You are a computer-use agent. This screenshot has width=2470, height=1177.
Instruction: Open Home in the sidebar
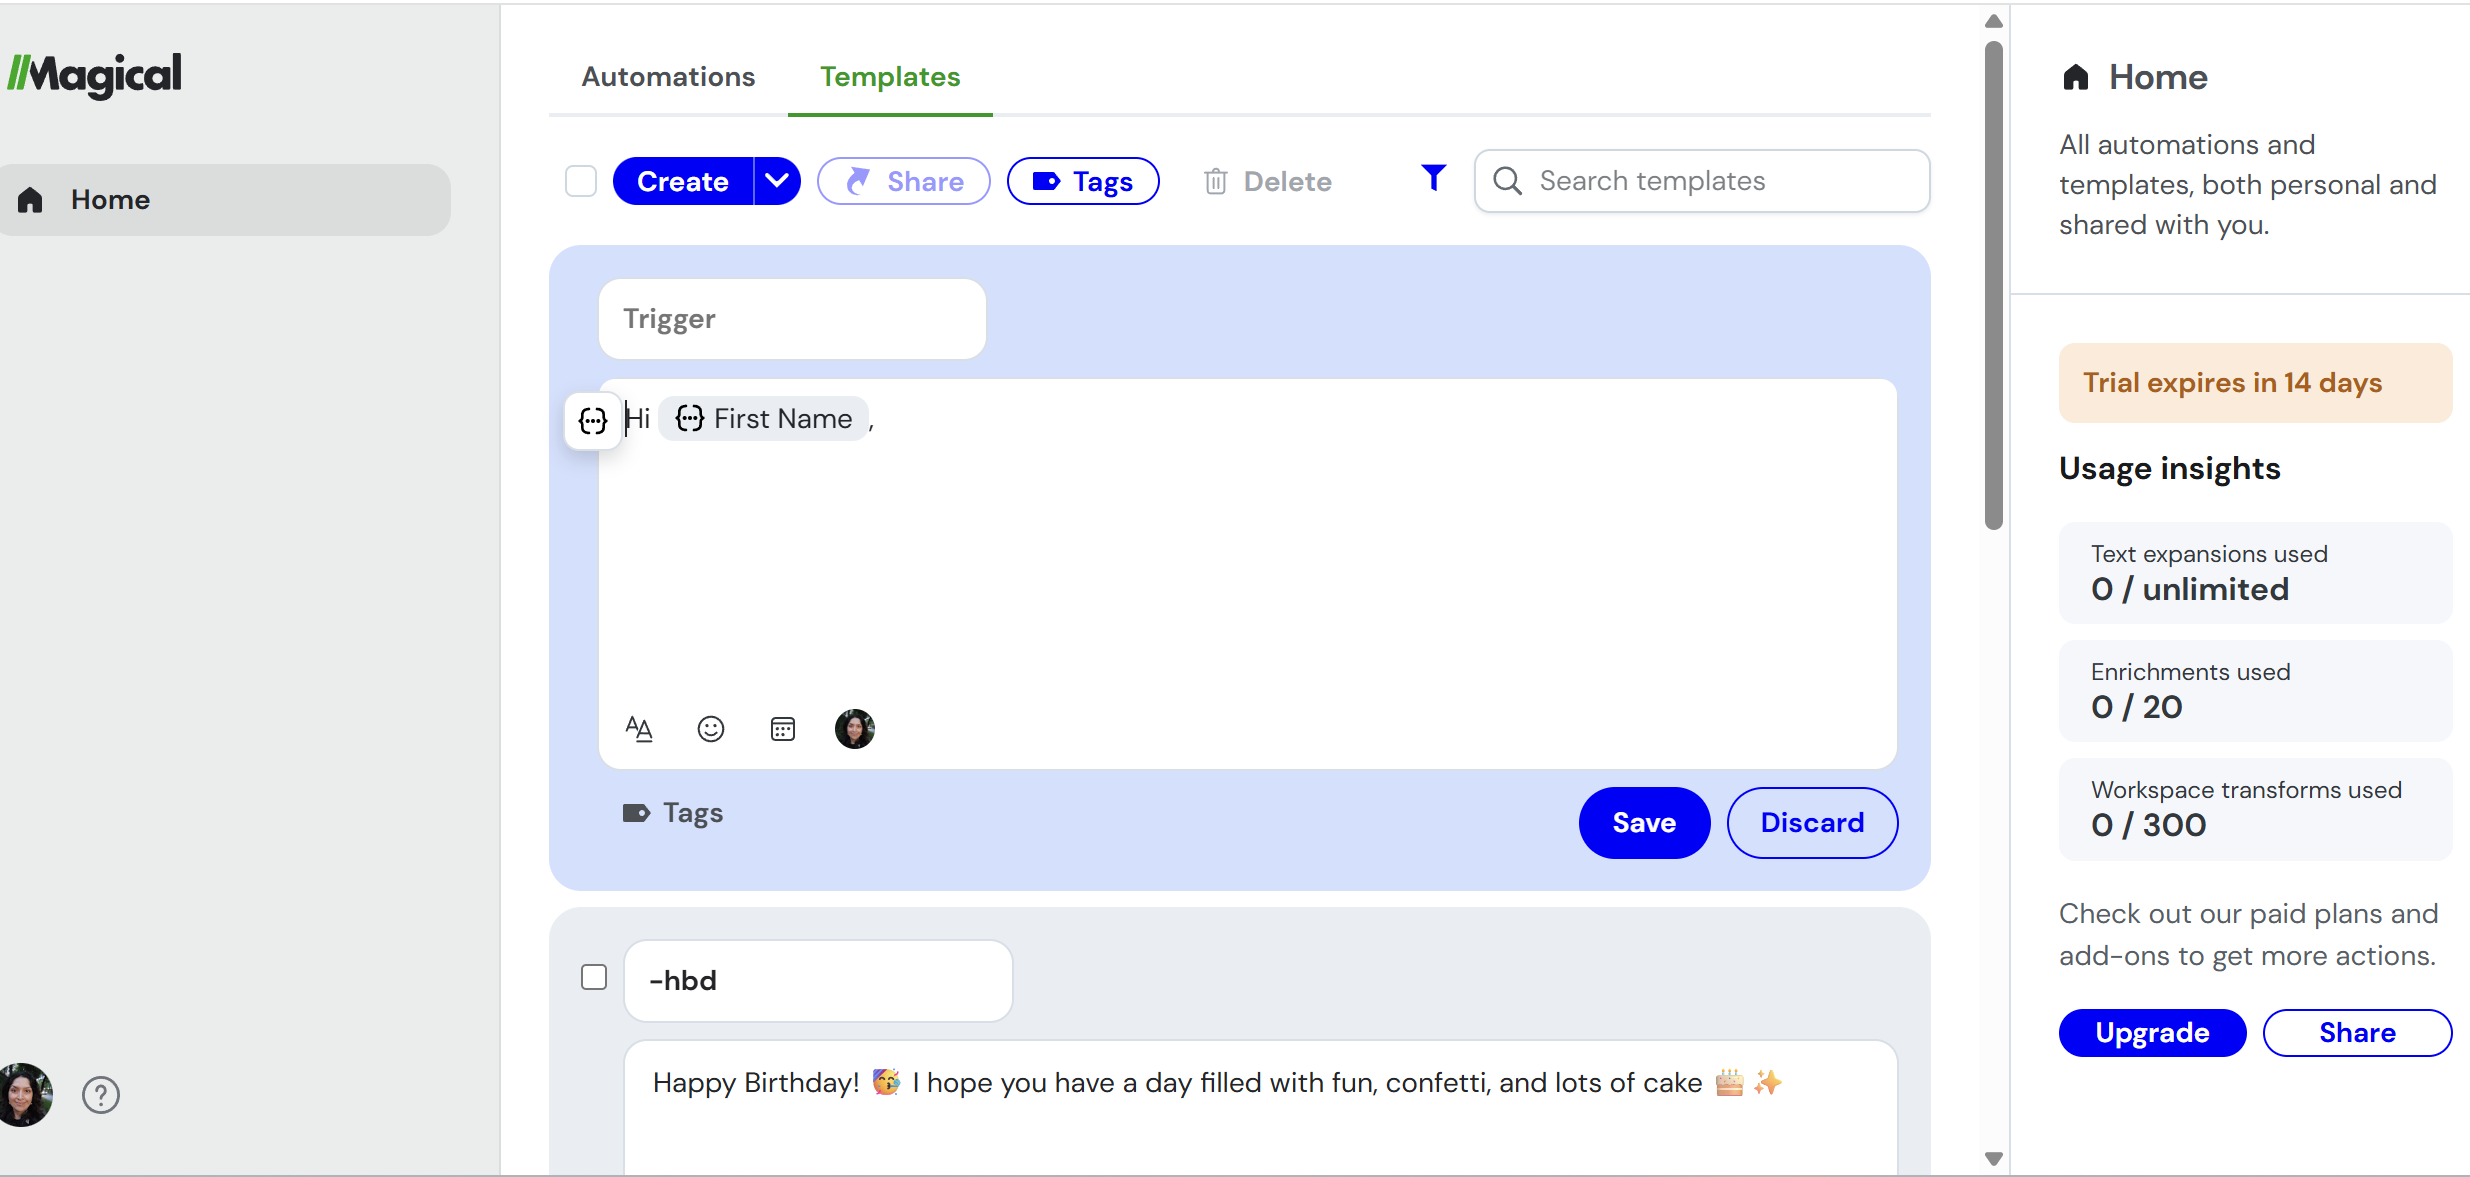coord(225,200)
